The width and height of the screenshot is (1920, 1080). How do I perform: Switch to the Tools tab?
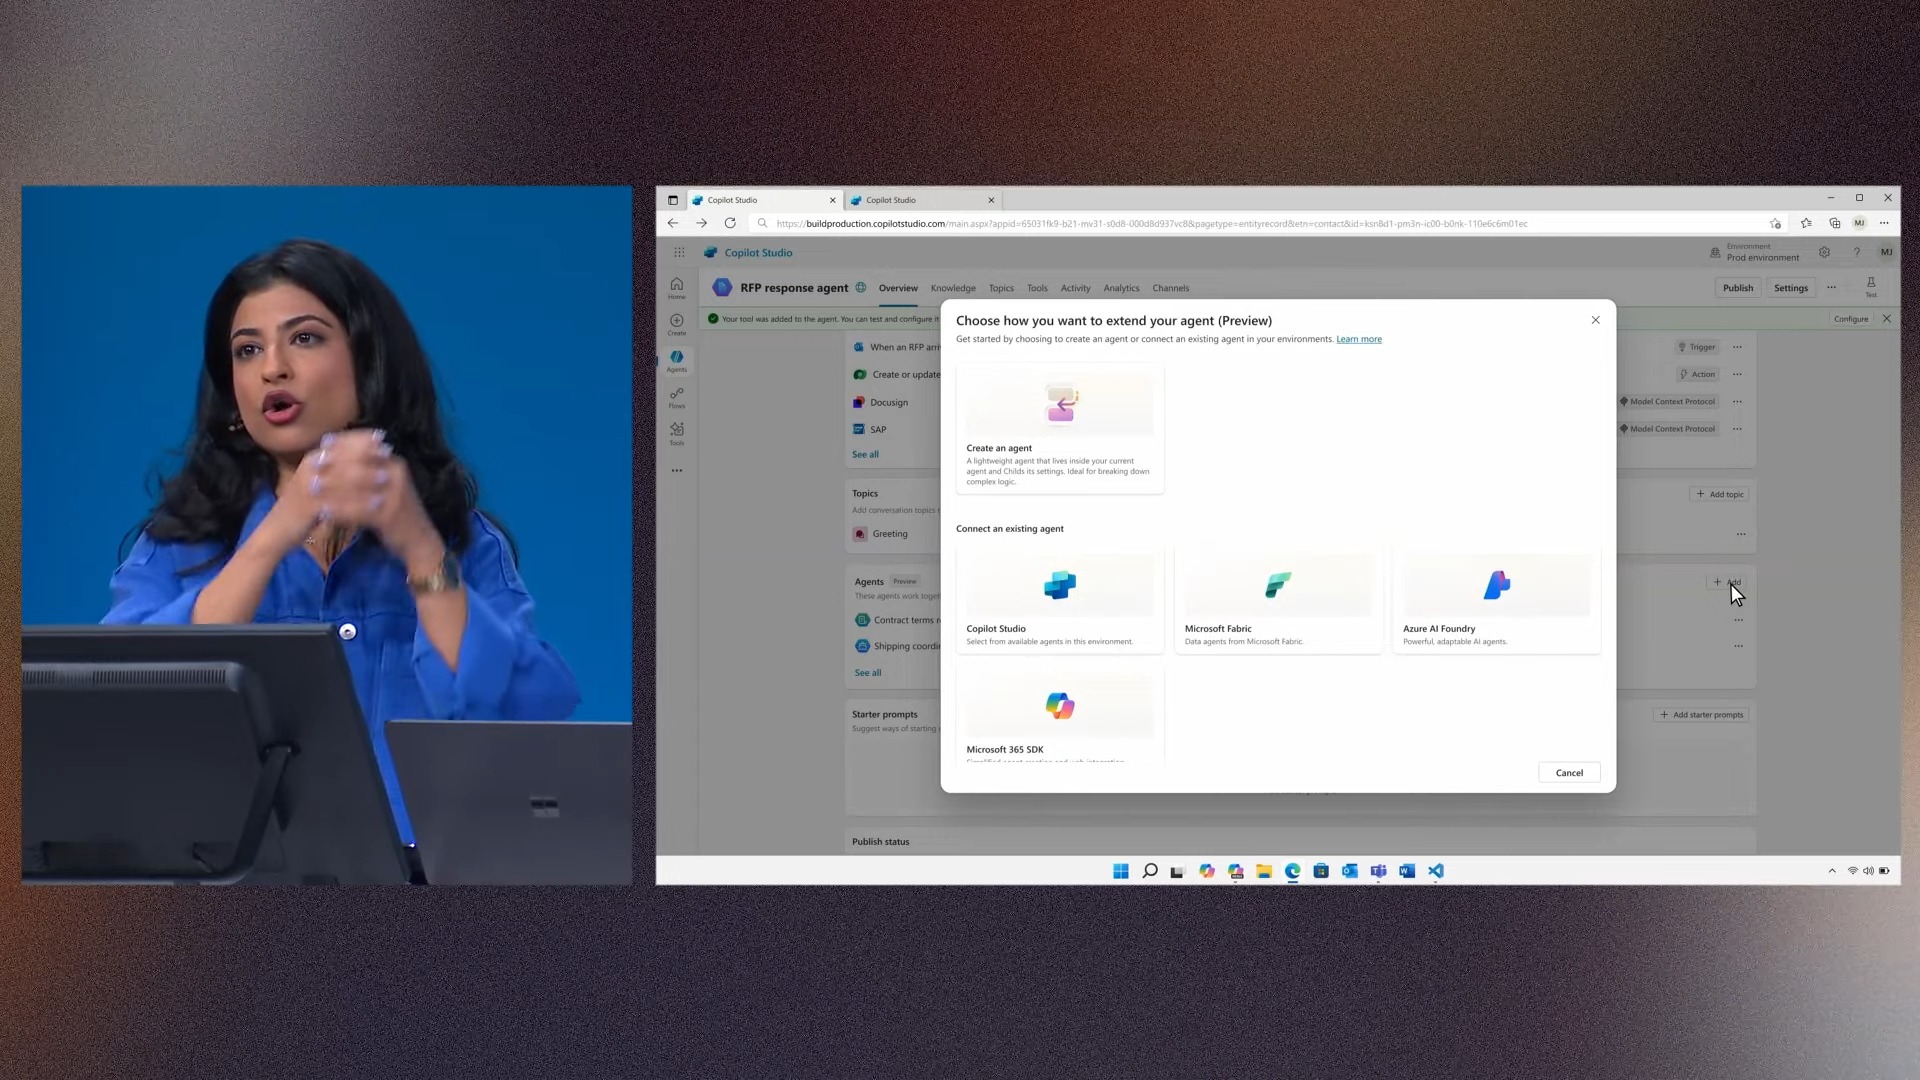click(x=1037, y=288)
